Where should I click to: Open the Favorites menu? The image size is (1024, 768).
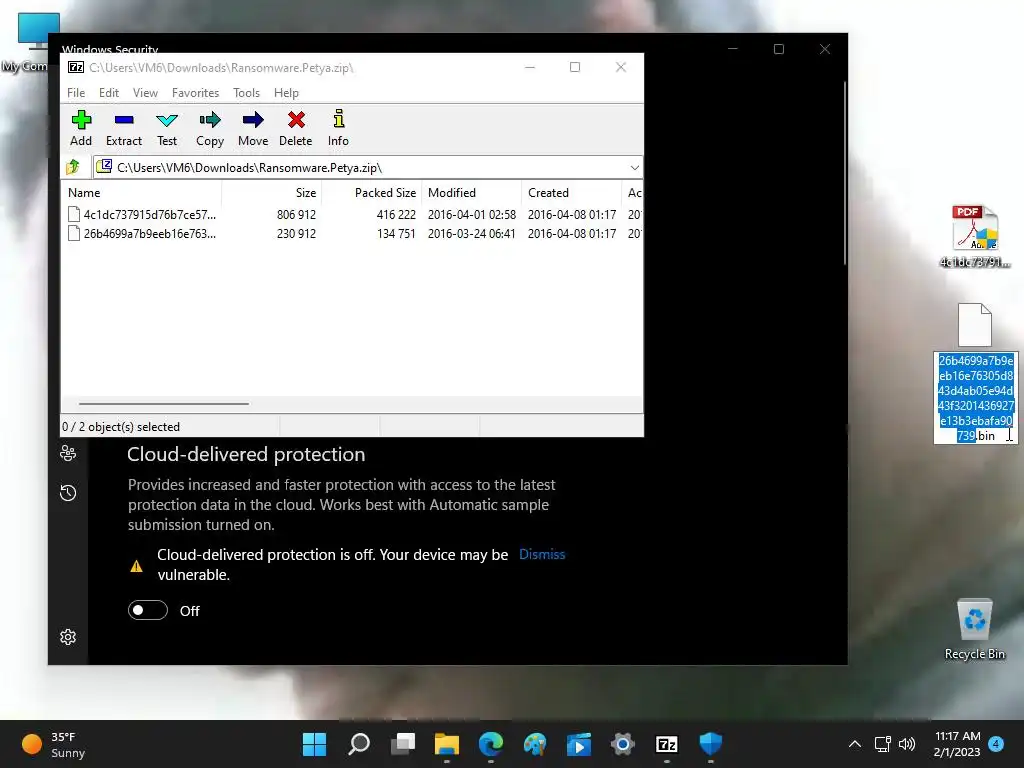pos(195,93)
